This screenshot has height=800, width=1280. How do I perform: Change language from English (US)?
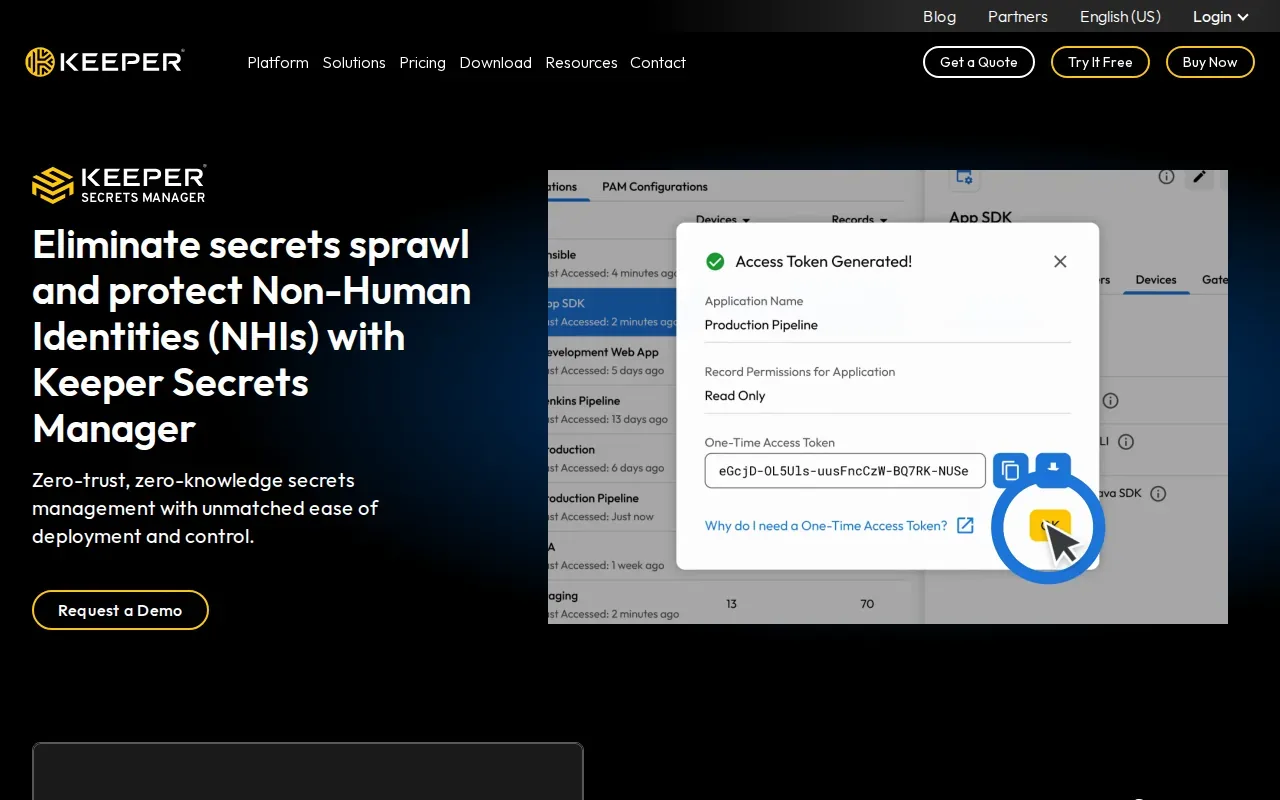pos(1120,16)
